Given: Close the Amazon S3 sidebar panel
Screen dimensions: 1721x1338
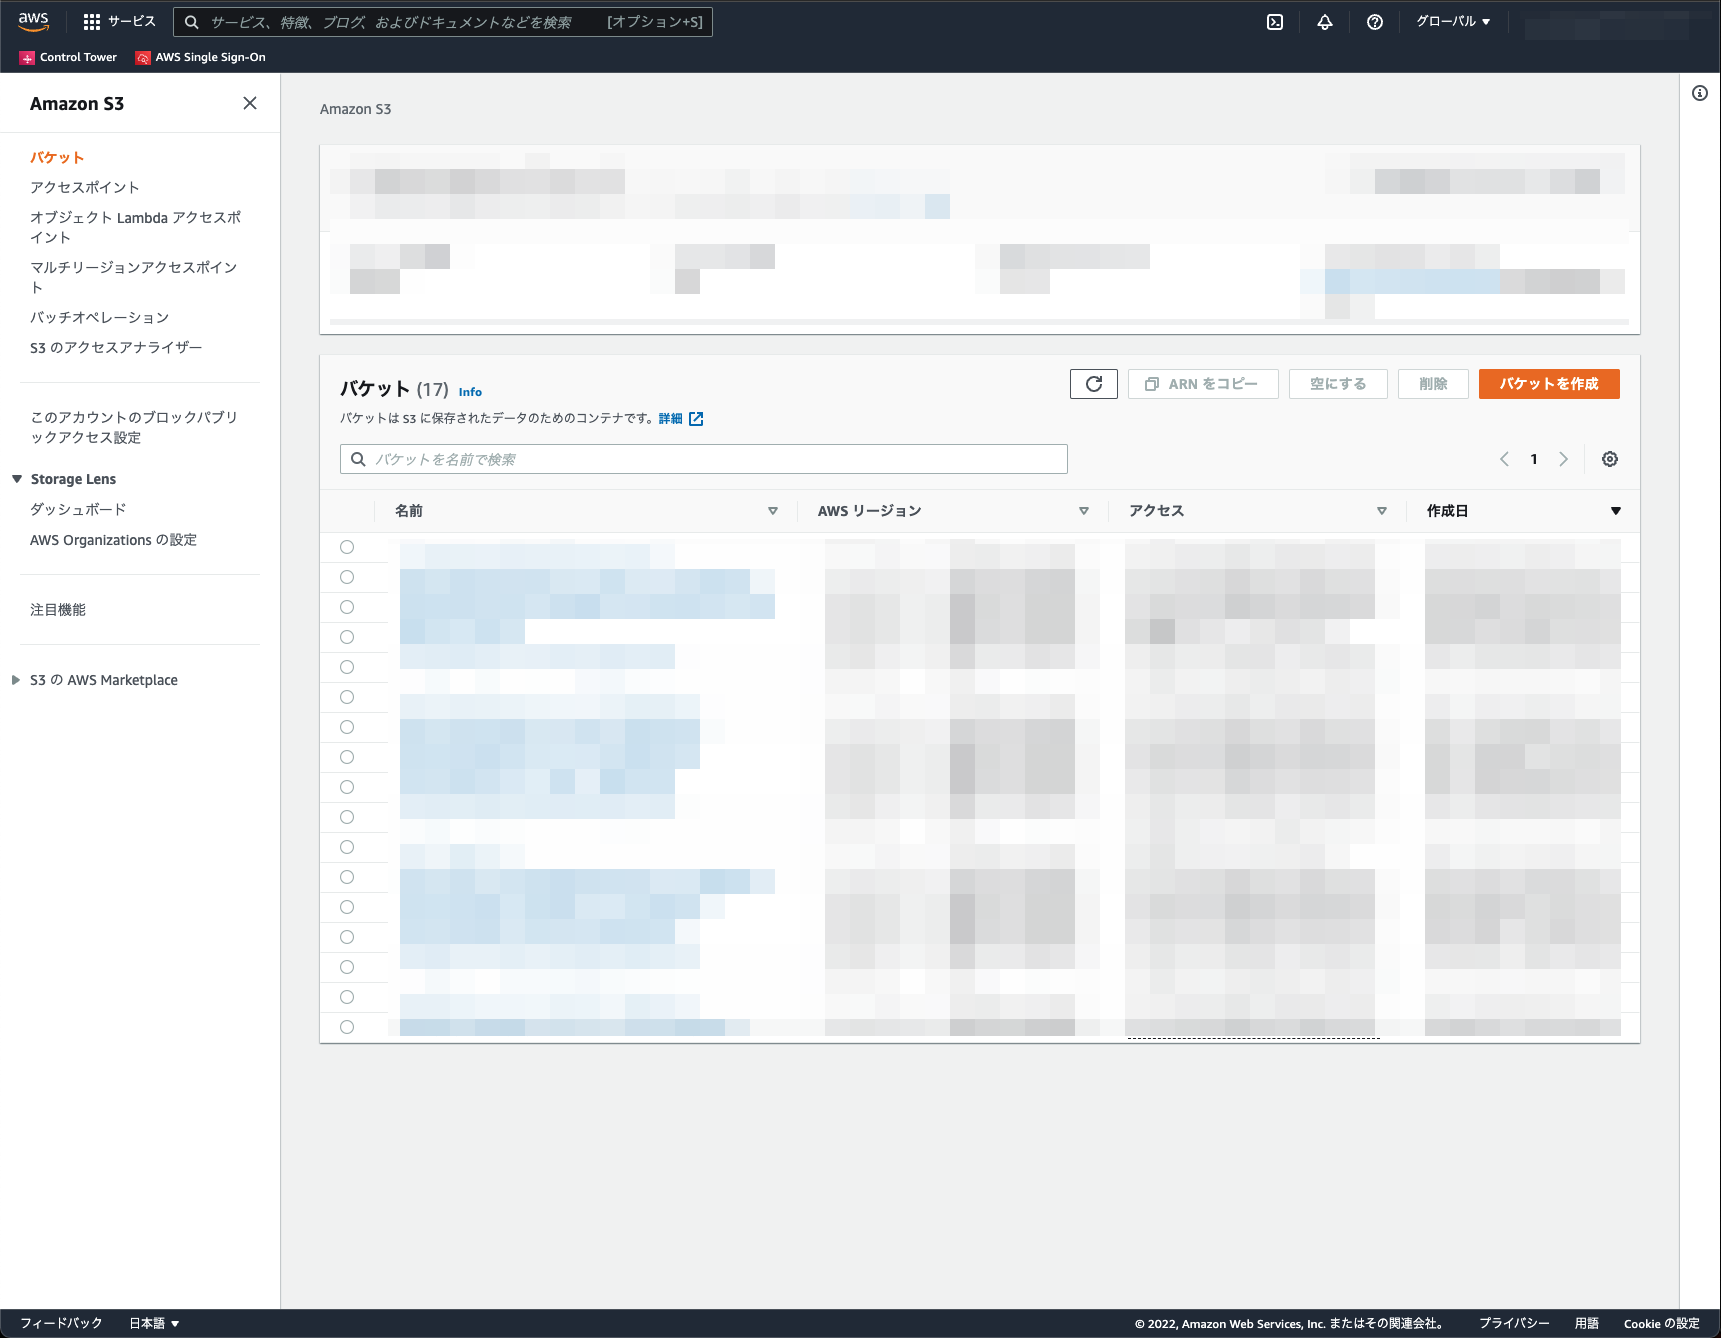Looking at the screenshot, I should coord(250,103).
